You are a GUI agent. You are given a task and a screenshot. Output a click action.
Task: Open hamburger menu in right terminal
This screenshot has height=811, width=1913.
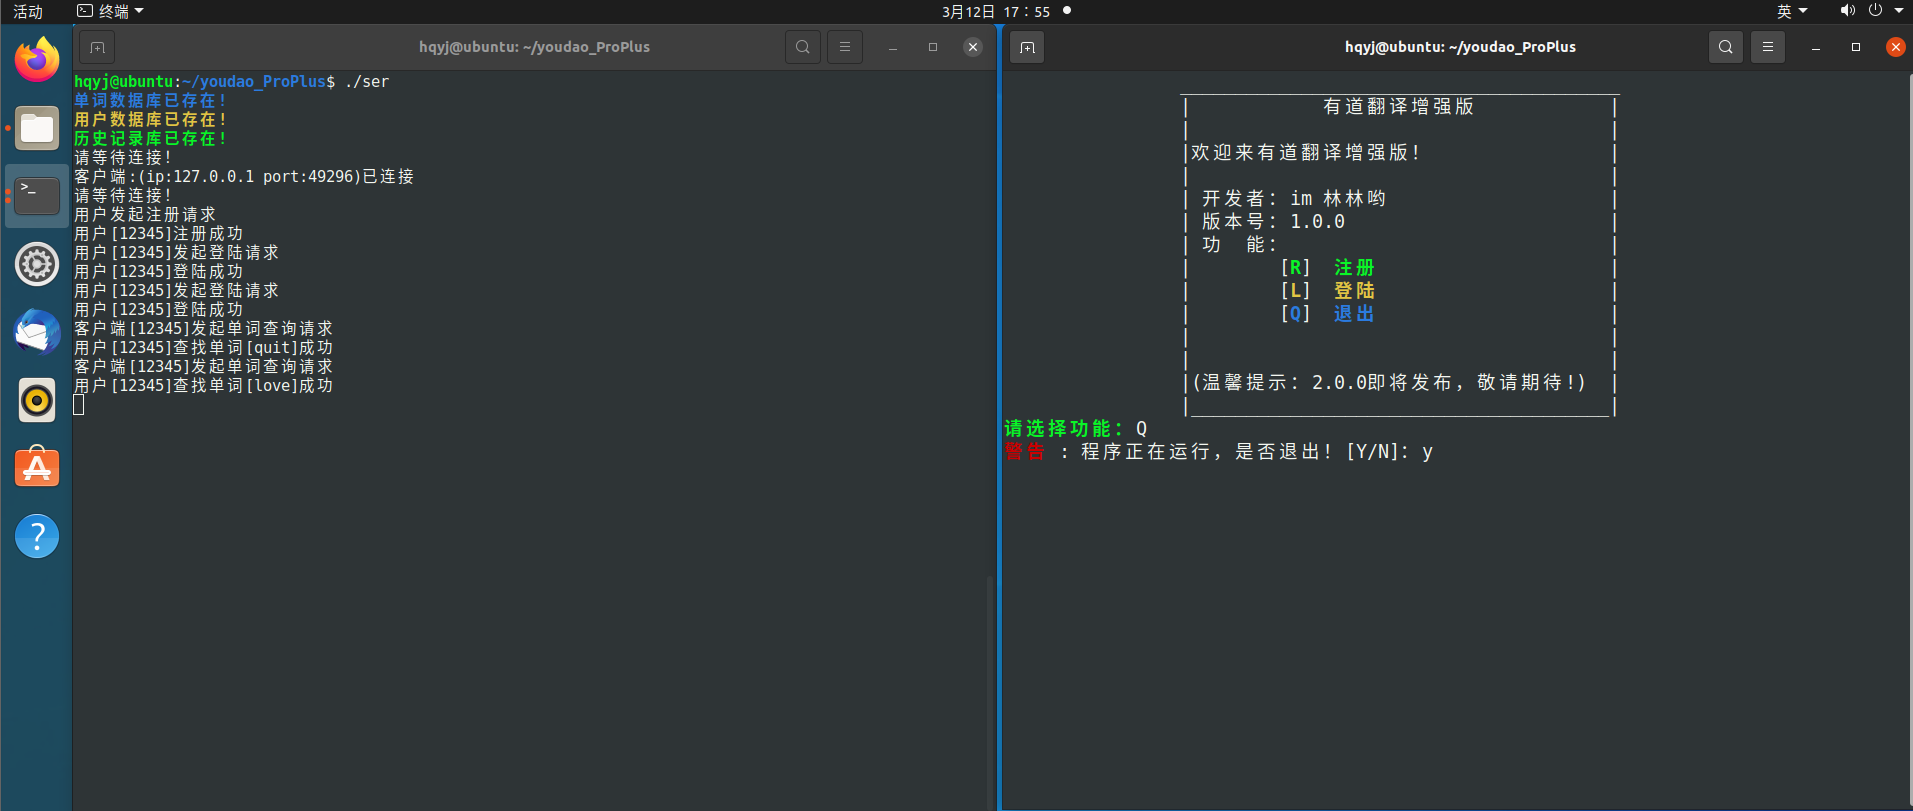coord(1768,47)
